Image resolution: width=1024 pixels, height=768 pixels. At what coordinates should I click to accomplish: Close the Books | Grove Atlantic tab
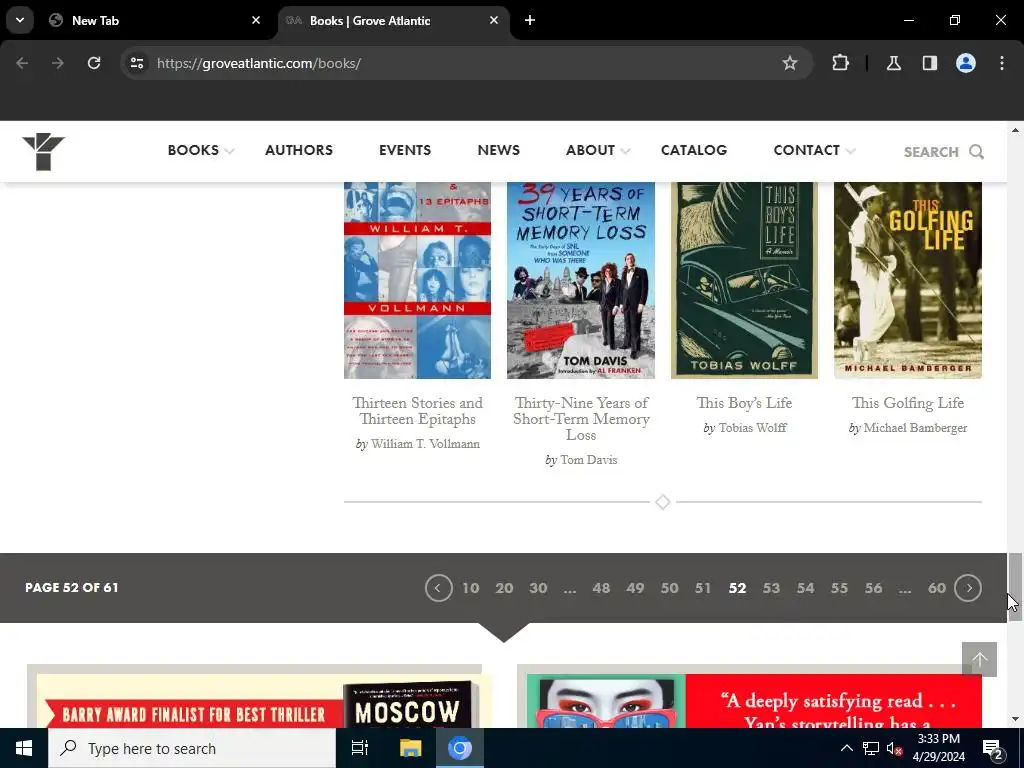tap(494, 20)
